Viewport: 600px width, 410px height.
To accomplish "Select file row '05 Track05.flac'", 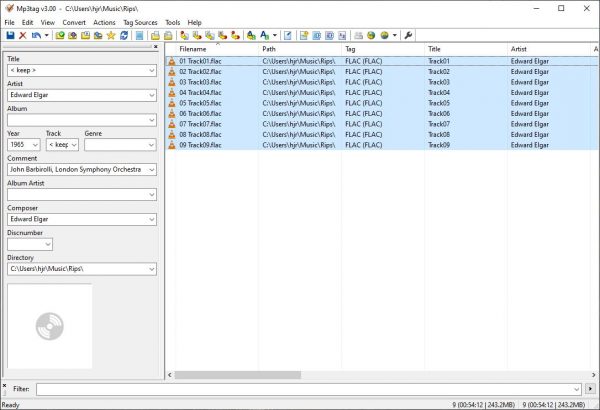I will 382,103.
